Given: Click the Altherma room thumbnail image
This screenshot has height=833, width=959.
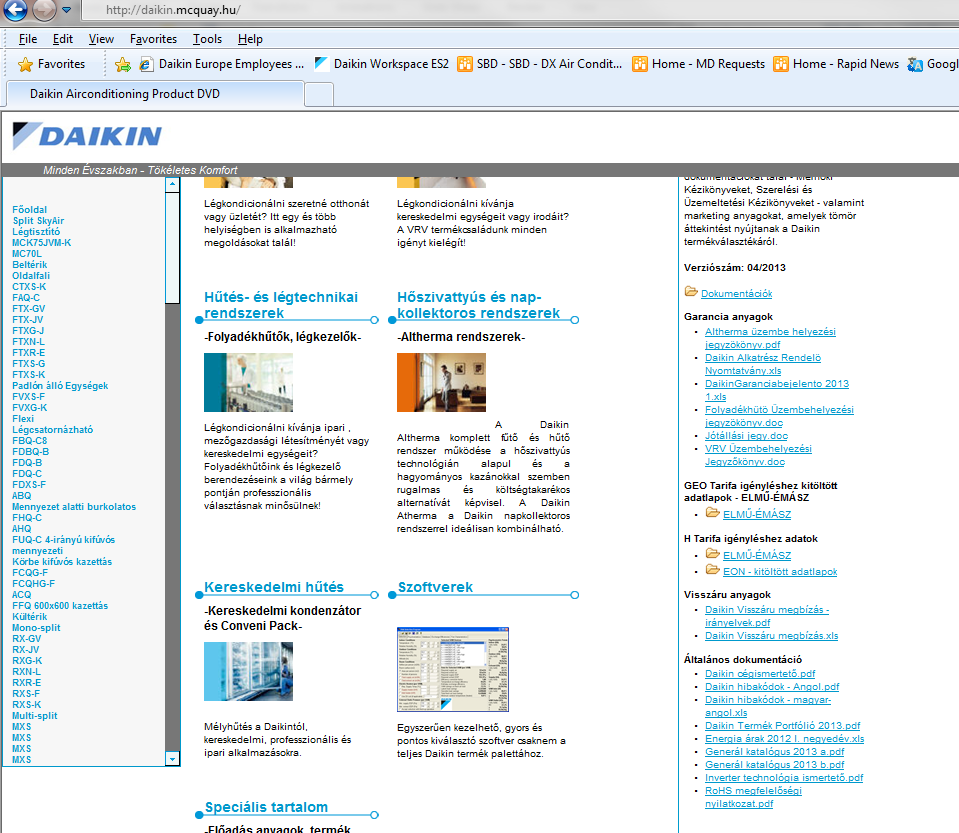Looking at the screenshot, I should point(442,382).
